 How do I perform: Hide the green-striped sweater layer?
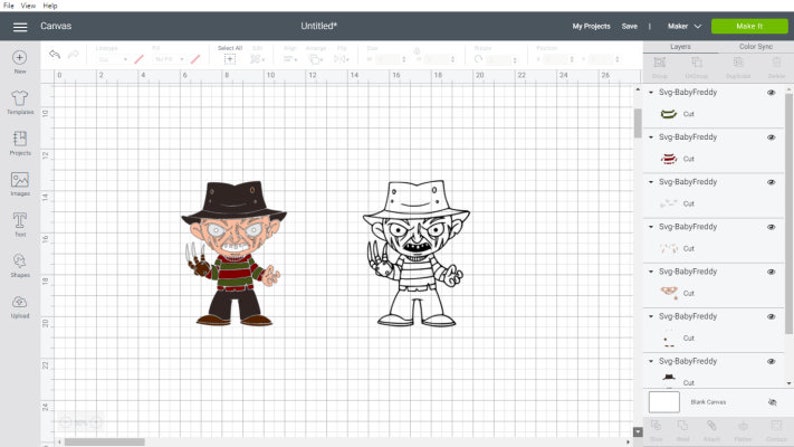[771, 93]
